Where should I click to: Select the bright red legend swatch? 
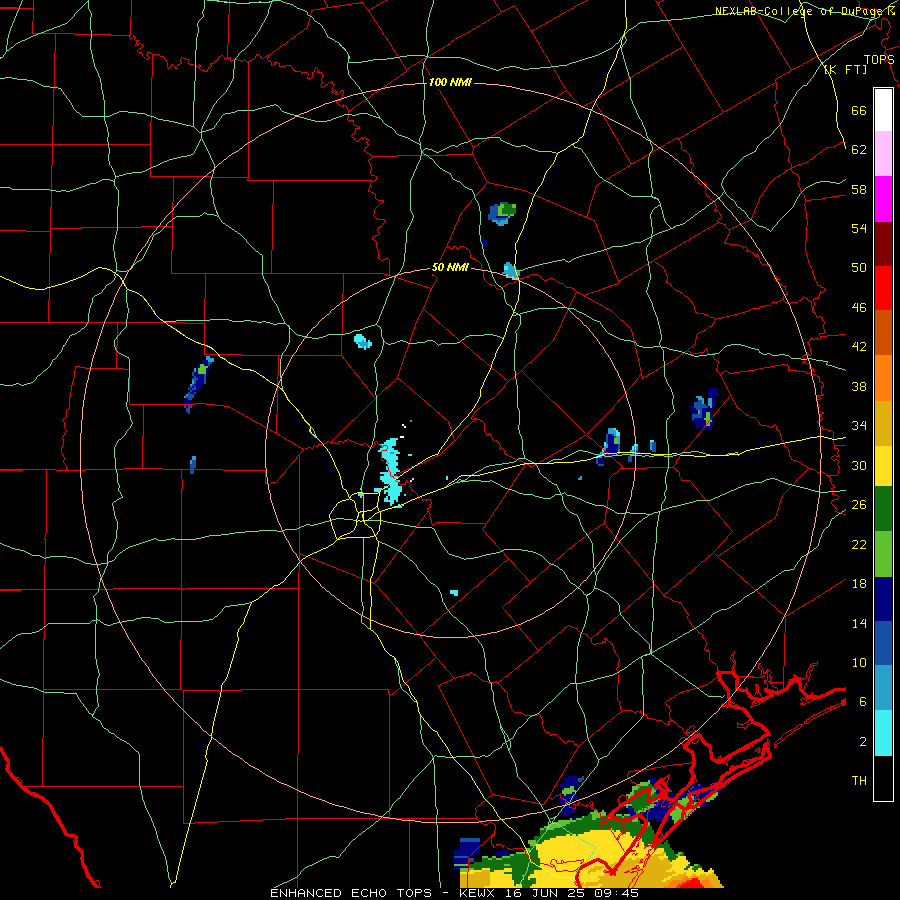883,288
